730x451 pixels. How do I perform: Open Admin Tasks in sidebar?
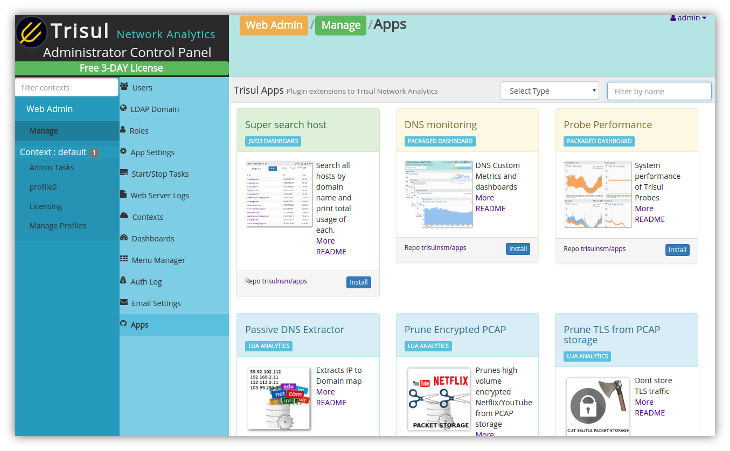(x=52, y=168)
